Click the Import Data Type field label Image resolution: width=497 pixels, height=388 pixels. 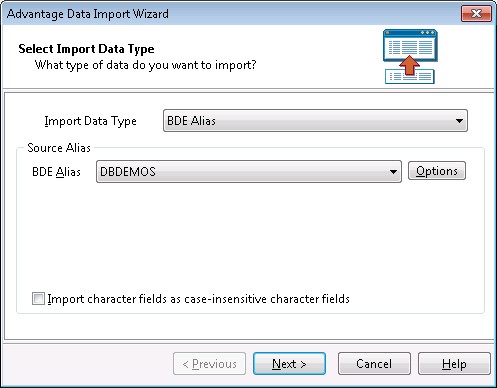91,121
